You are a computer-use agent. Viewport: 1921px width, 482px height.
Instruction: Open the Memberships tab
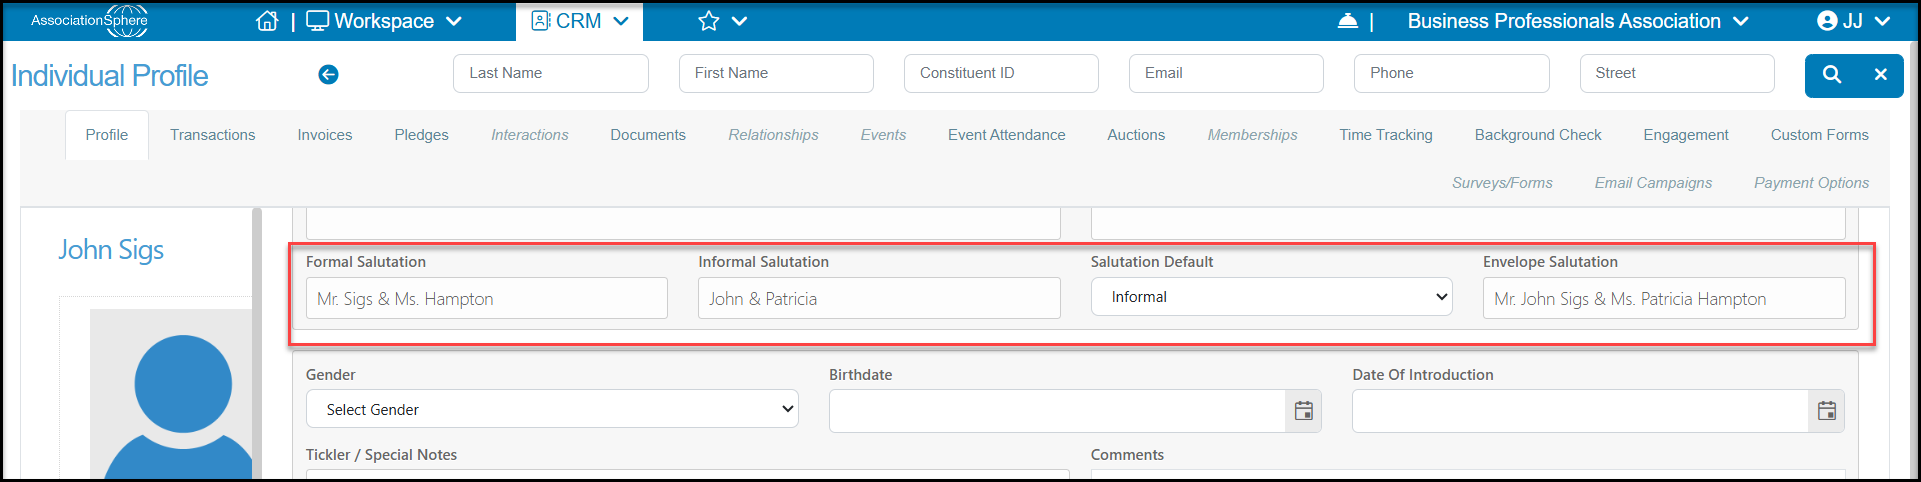(x=1253, y=135)
